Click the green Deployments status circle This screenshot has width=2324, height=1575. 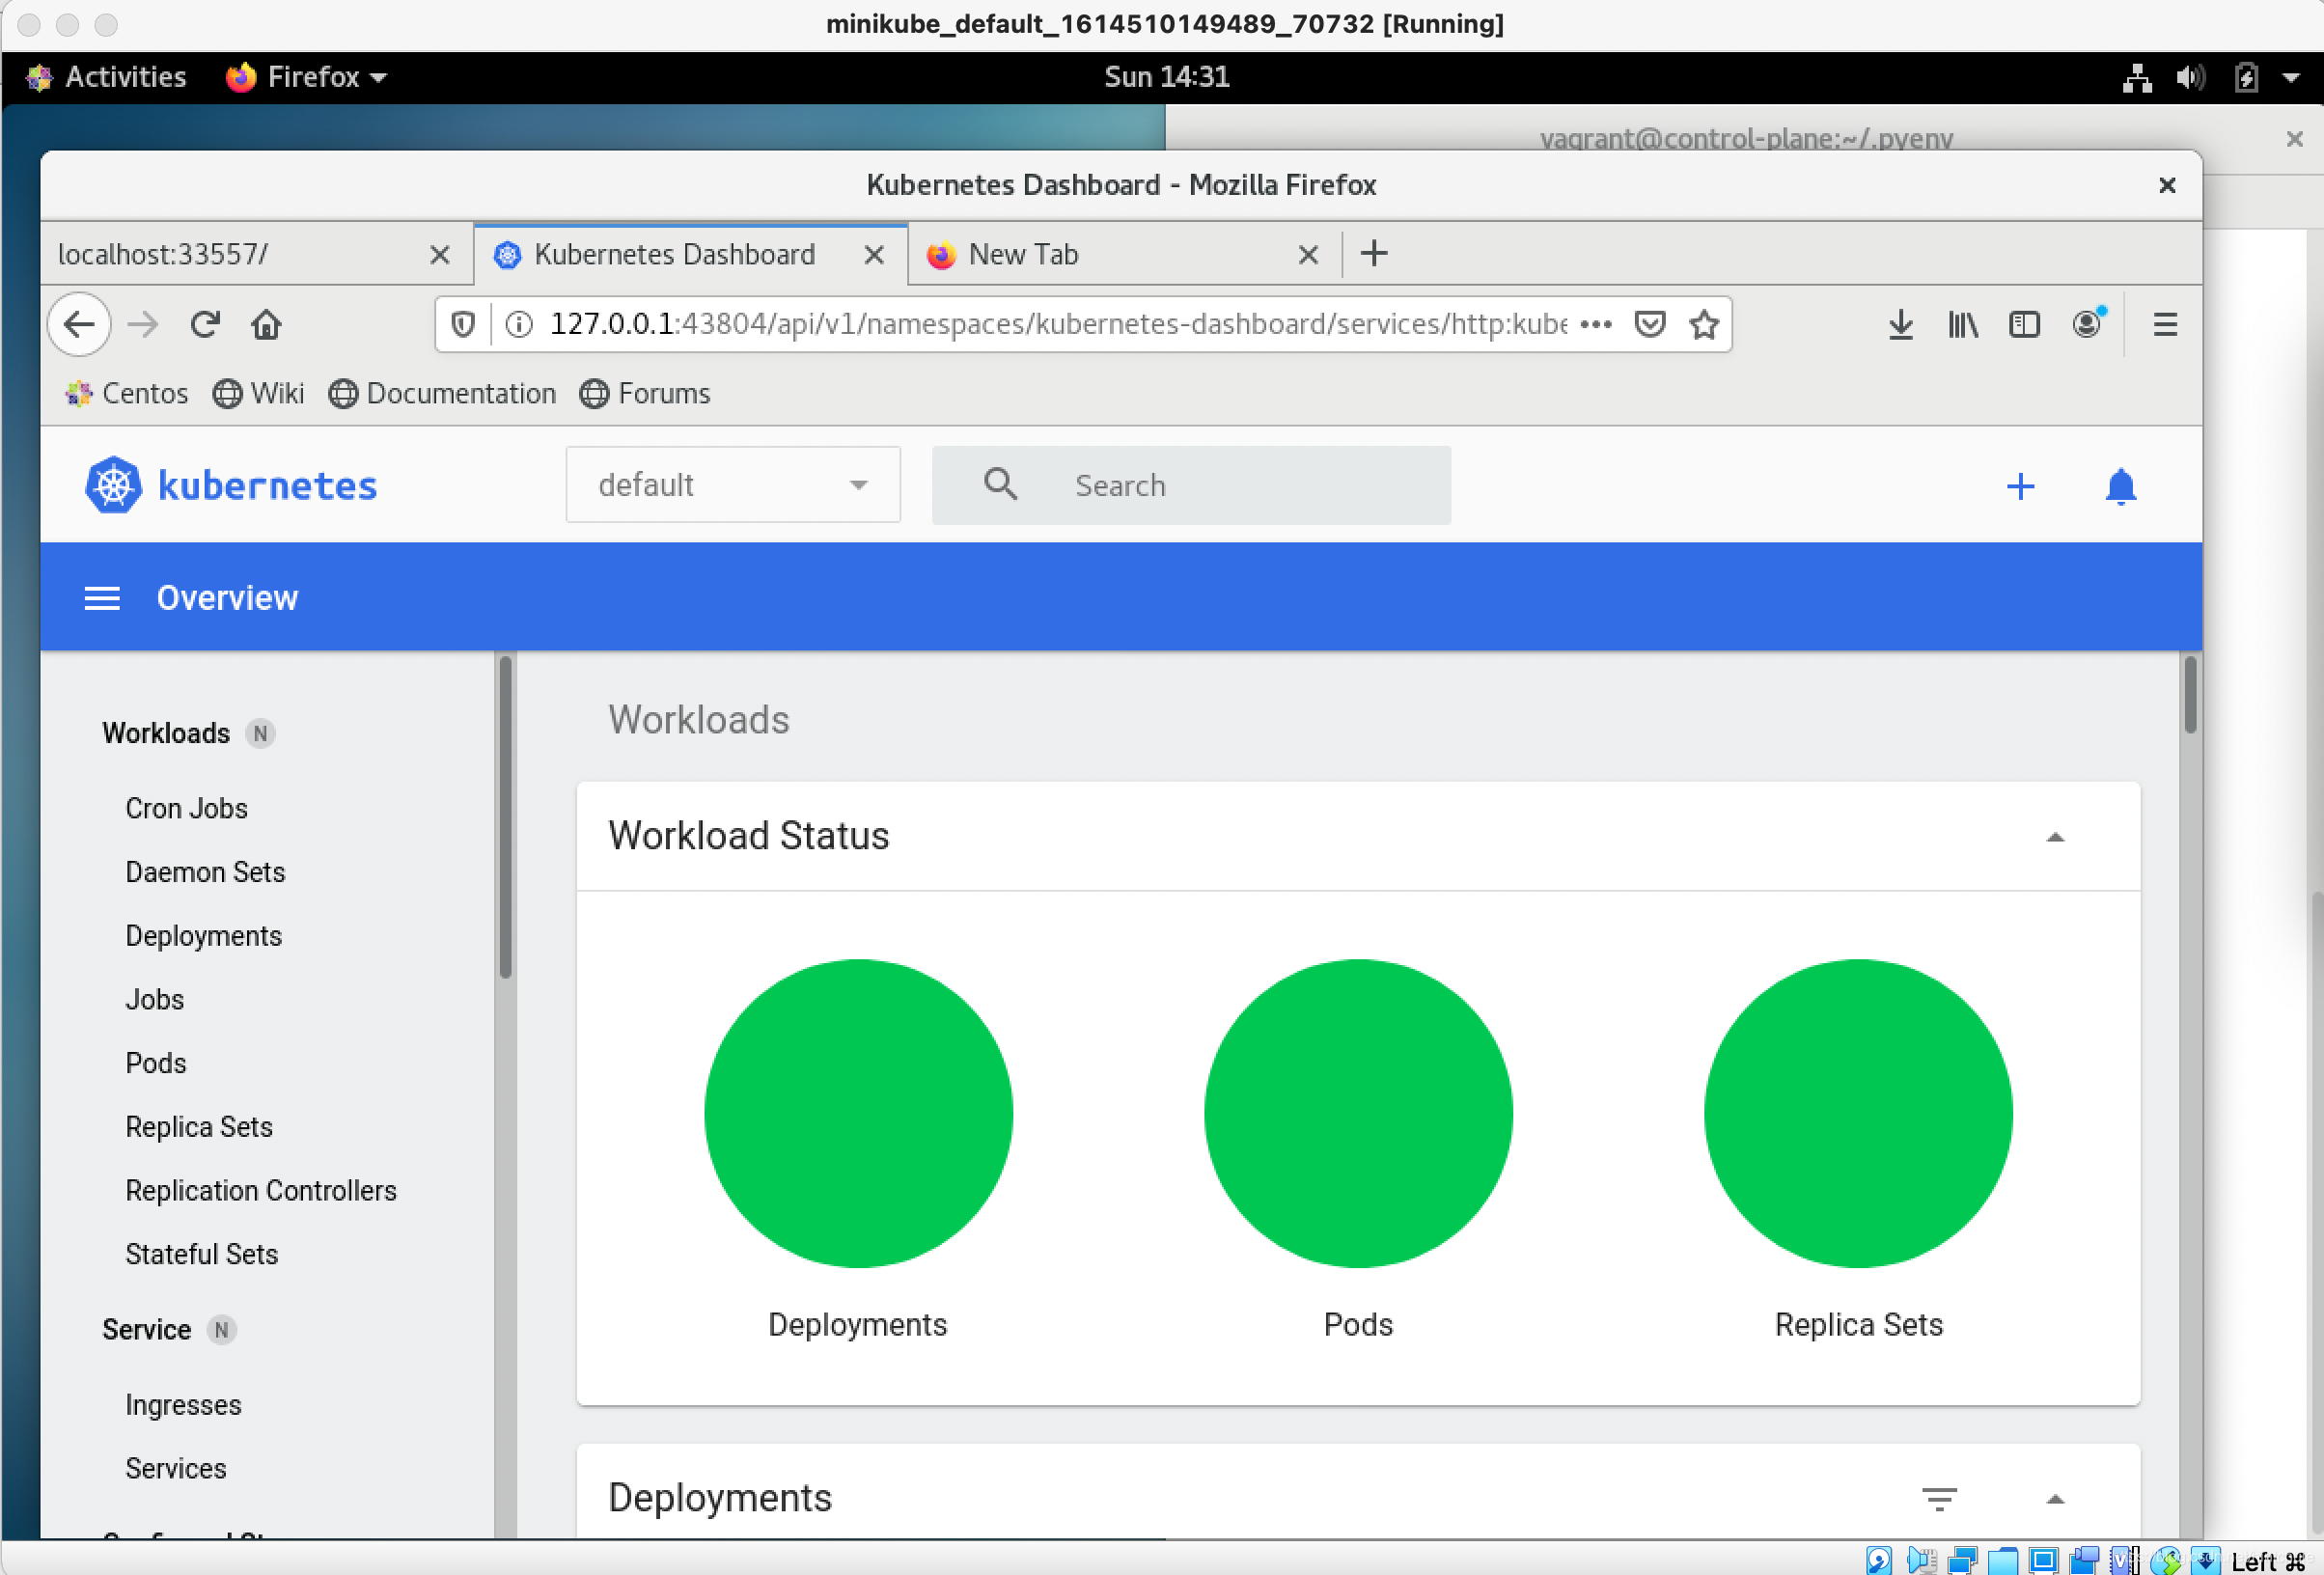click(x=858, y=1114)
